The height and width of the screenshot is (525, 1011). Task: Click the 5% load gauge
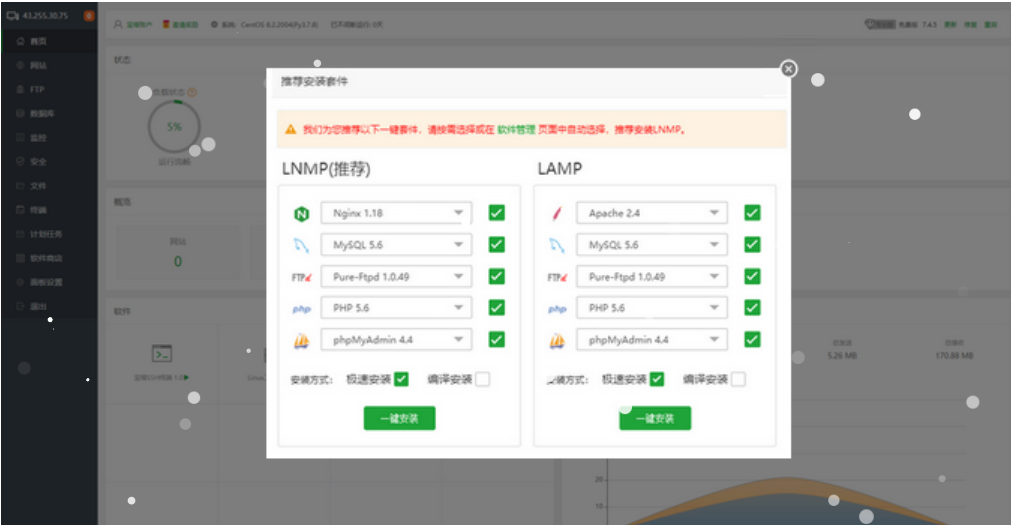click(174, 126)
